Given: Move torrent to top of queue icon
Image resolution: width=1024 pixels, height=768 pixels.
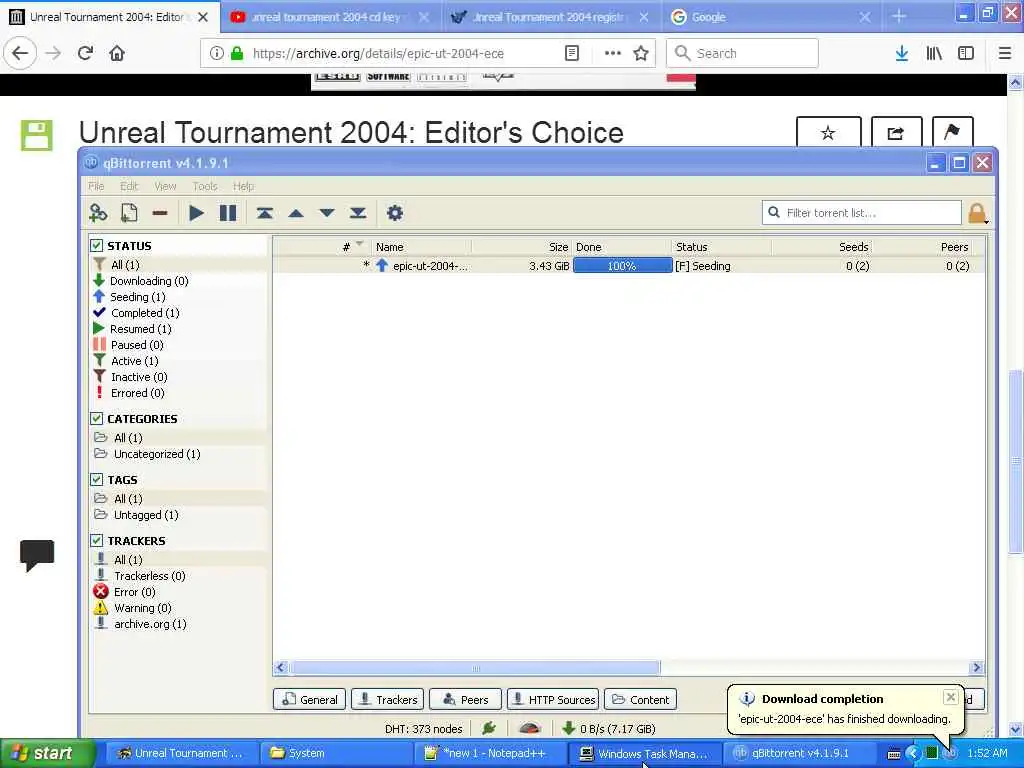Looking at the screenshot, I should (x=264, y=213).
